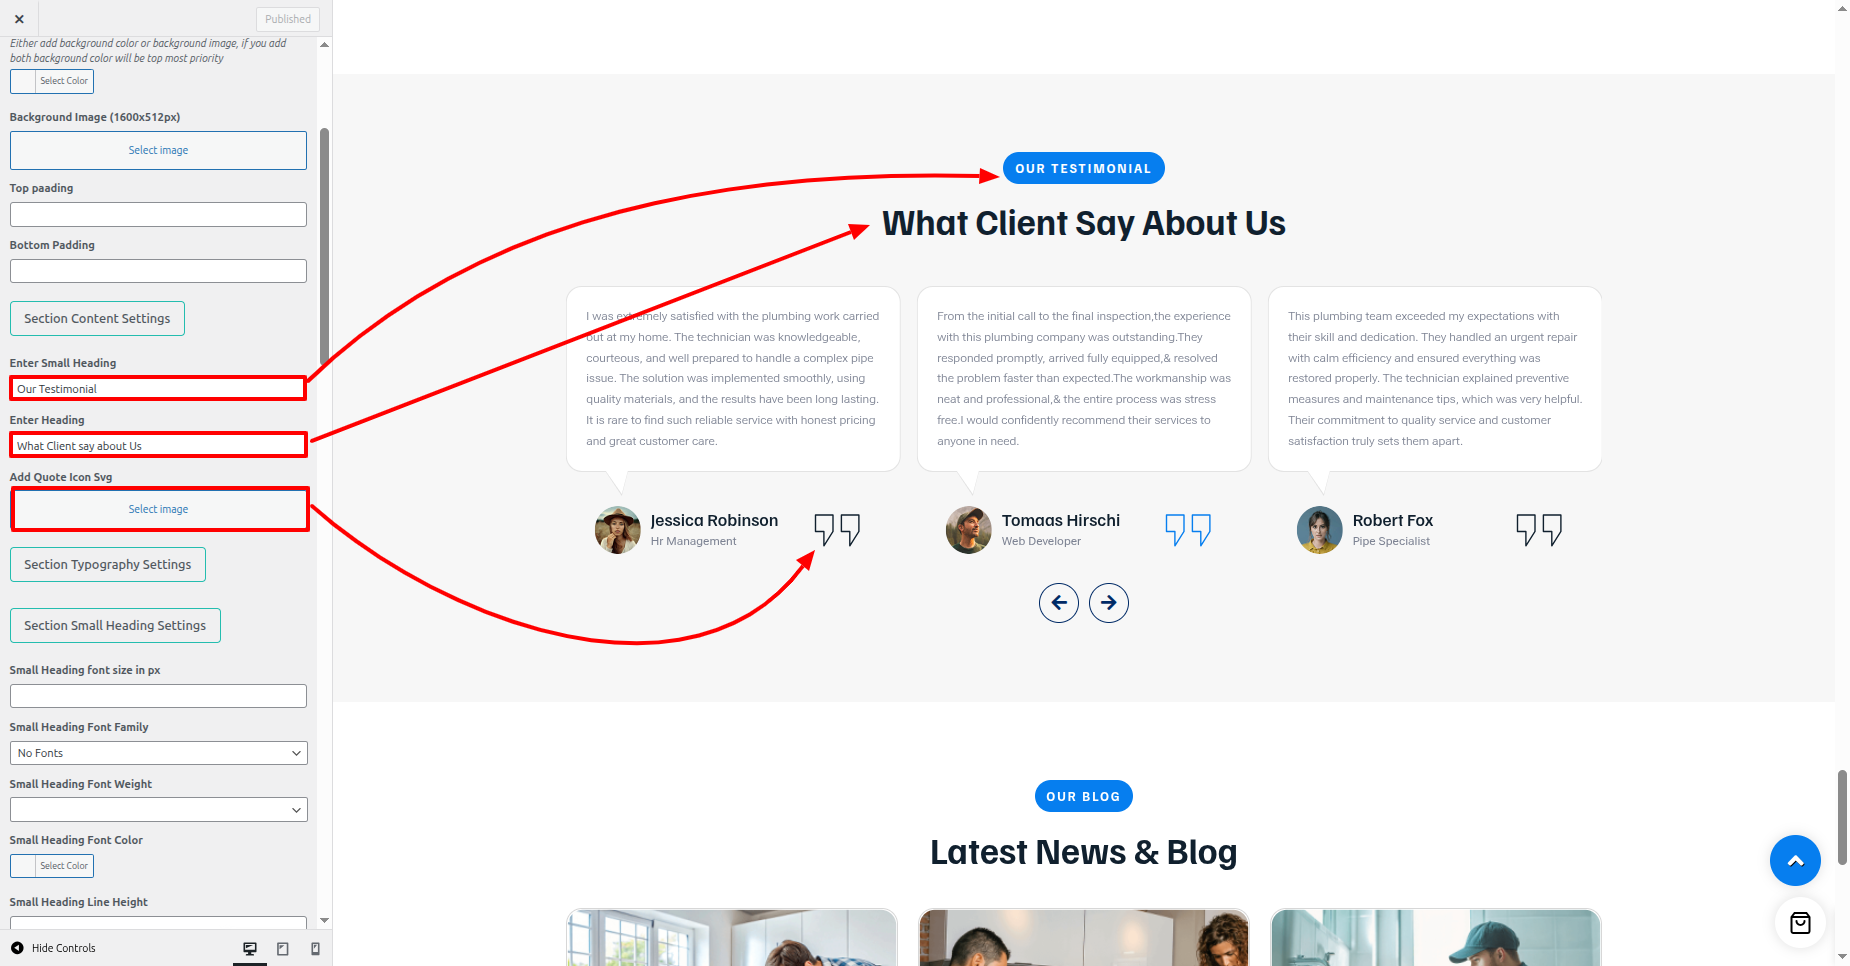Viewport: 1850px width, 966px height.
Task: Click the Hide Controls collapse icon
Action: coord(17,948)
